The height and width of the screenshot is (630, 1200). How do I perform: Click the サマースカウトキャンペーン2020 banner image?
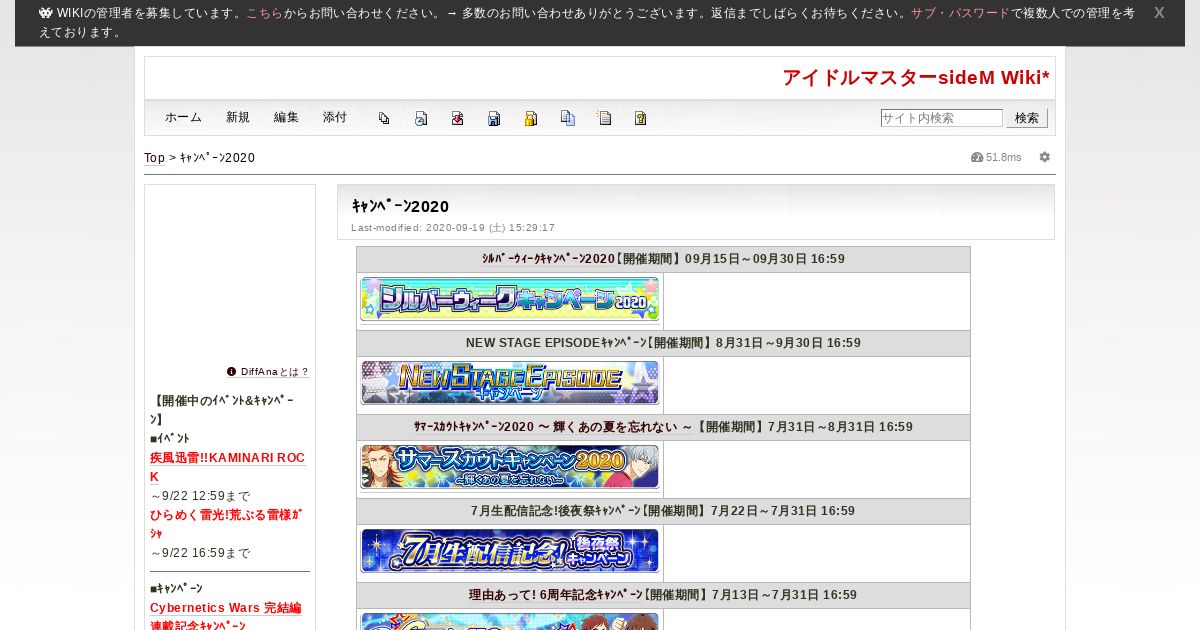[x=510, y=468]
